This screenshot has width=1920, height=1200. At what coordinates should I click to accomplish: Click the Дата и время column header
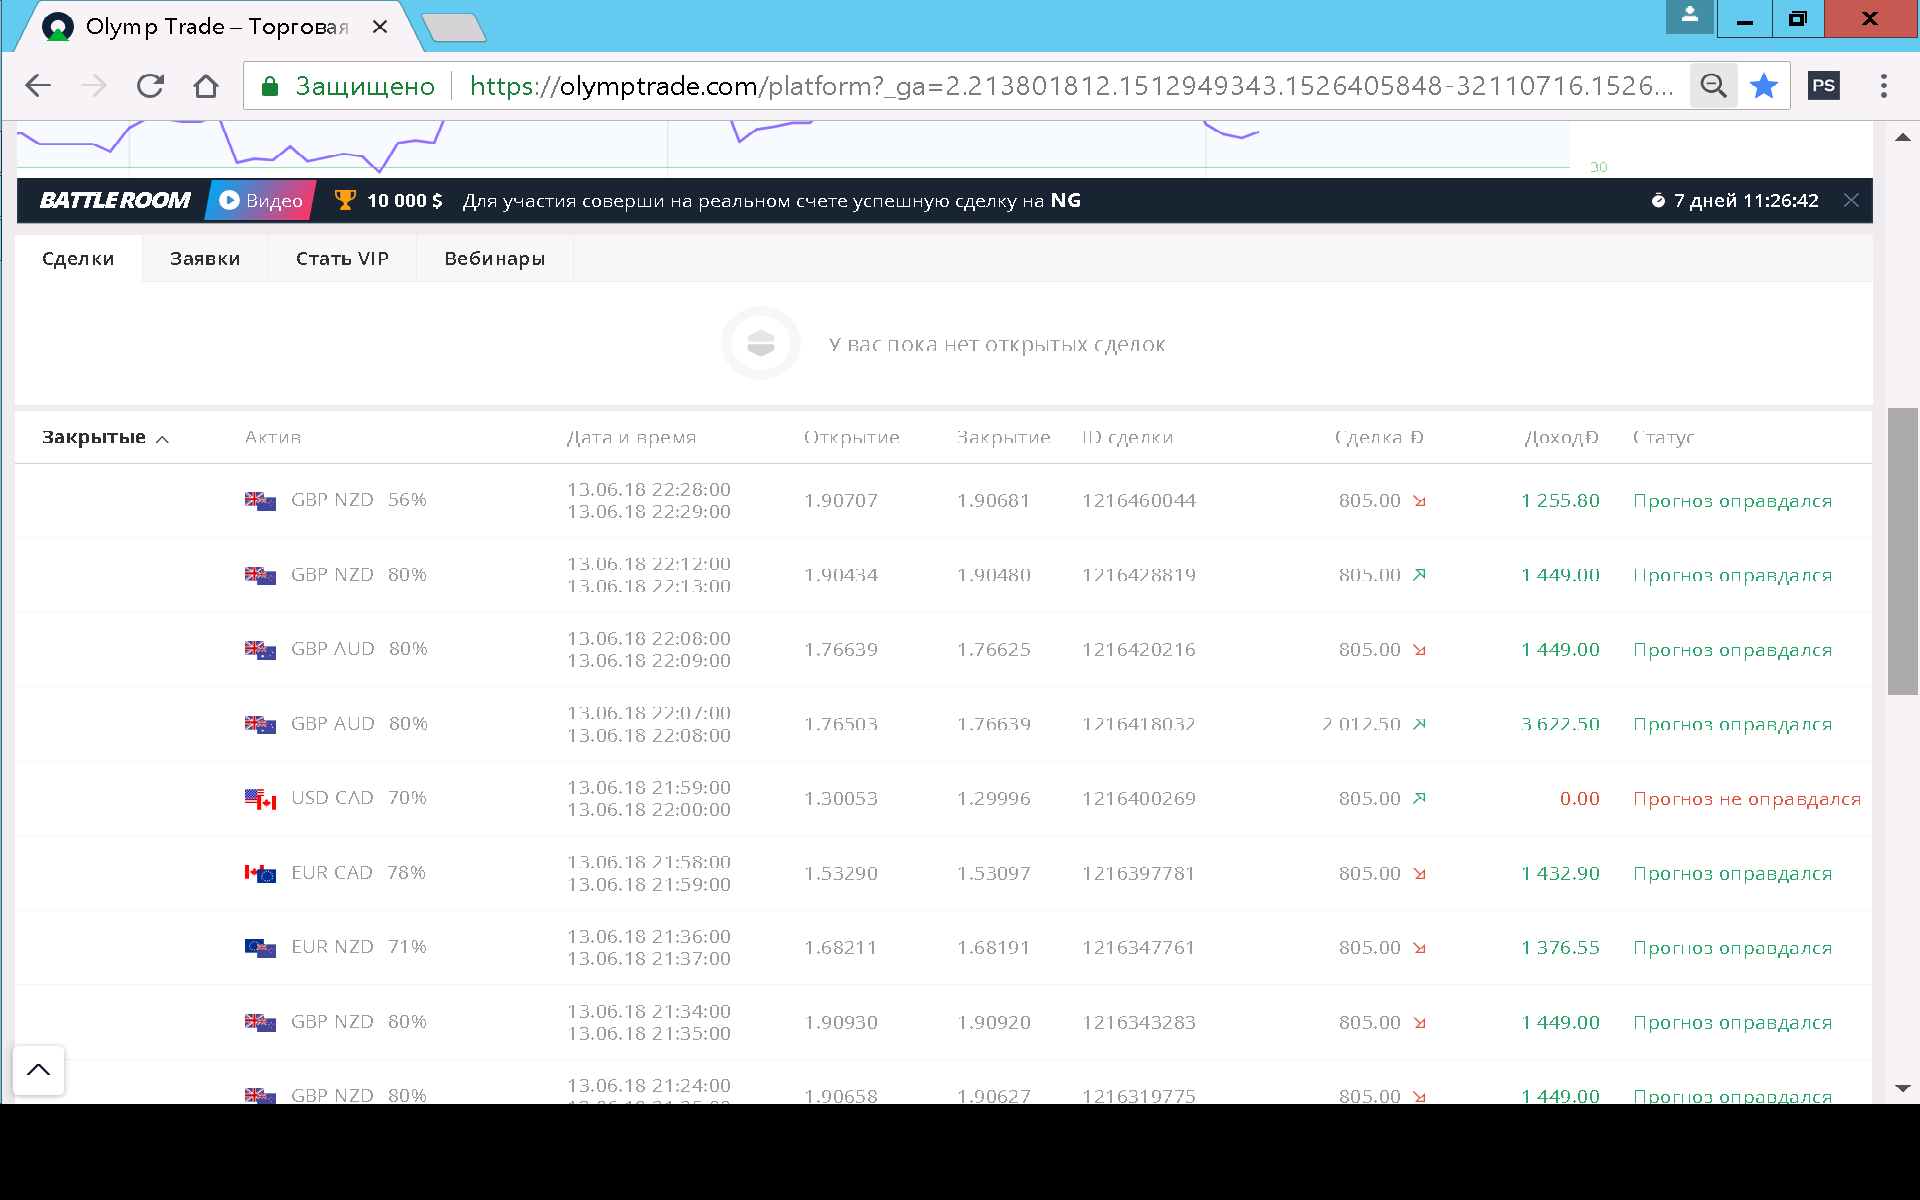631,438
